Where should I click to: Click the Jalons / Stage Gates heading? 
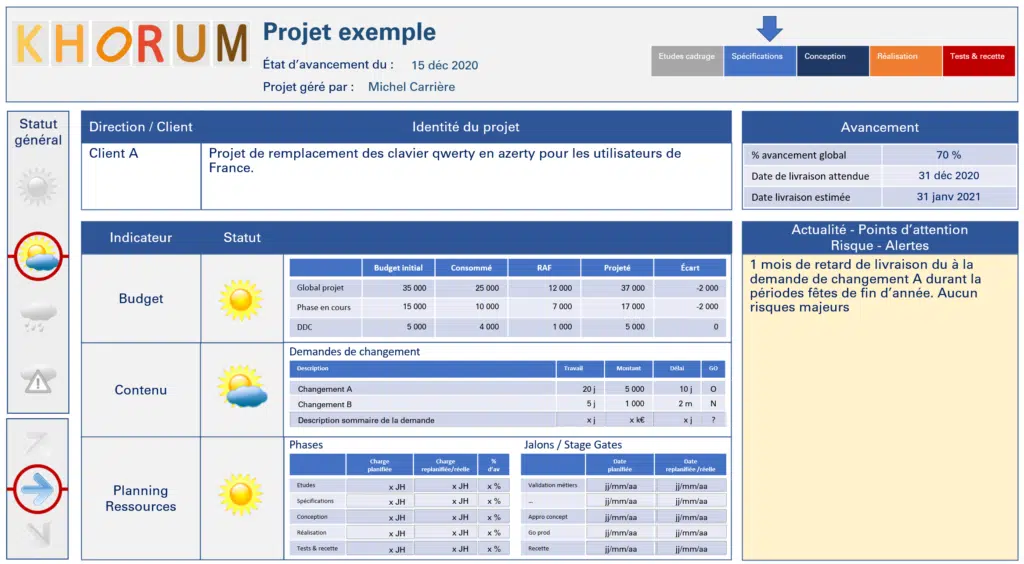coord(573,445)
